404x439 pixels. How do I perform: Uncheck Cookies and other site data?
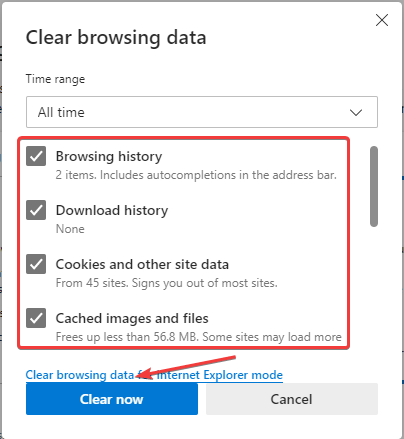coord(36,264)
